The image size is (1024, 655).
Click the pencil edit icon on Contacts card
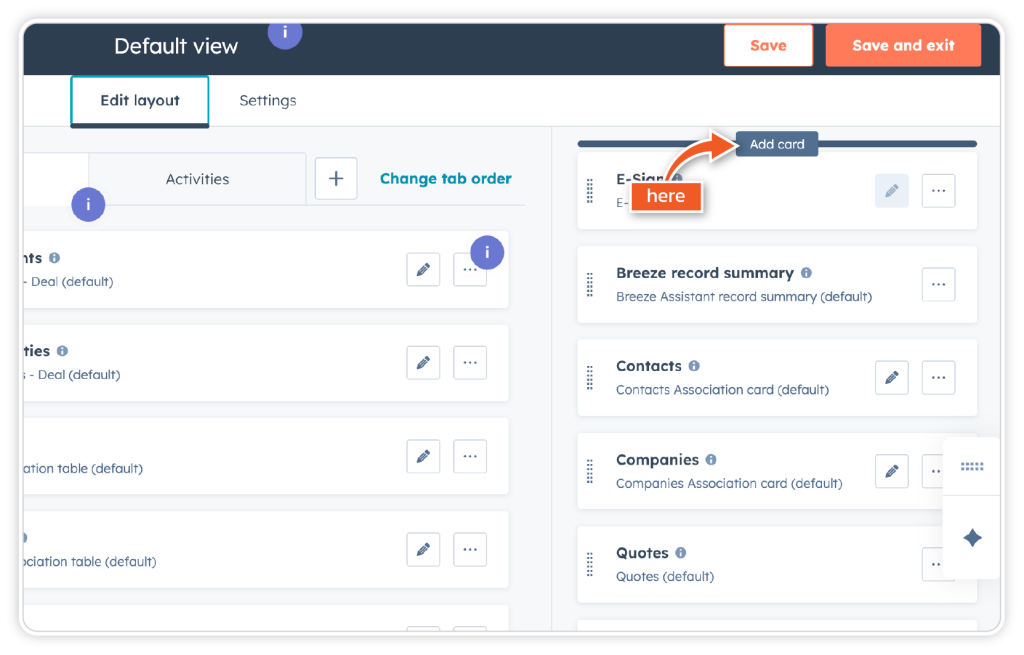891,378
